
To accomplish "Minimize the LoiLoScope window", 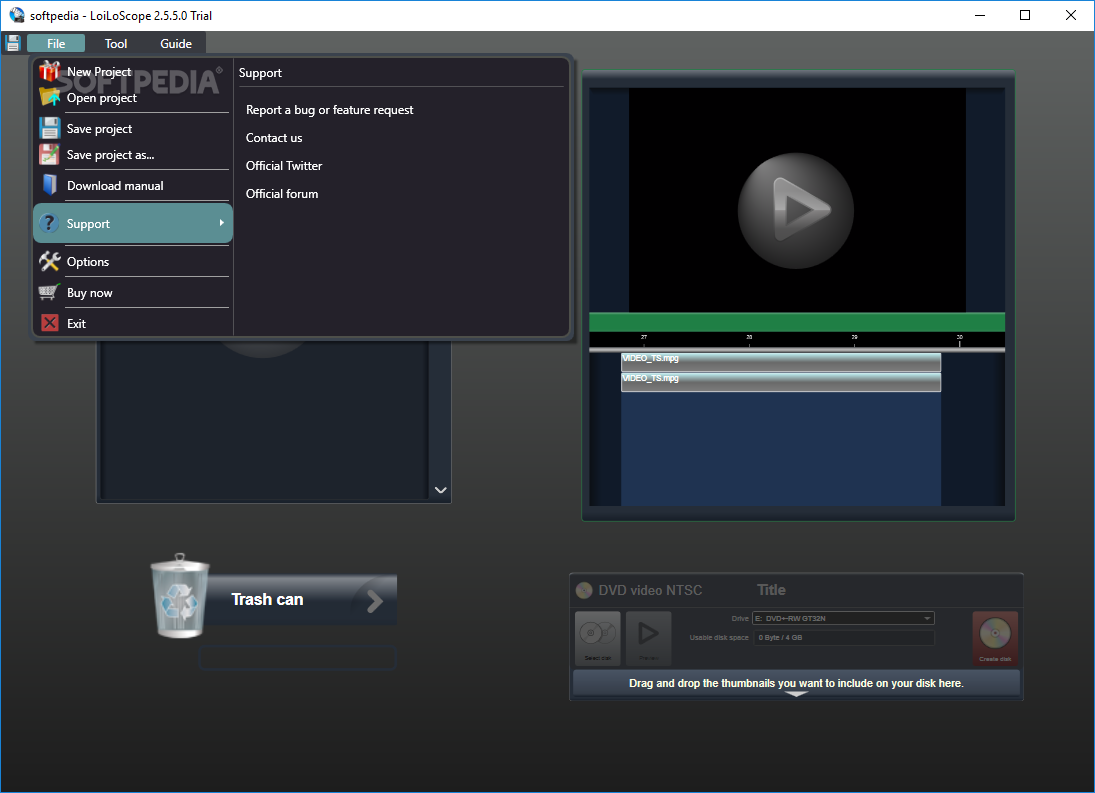I will pyautogui.click(x=980, y=15).
